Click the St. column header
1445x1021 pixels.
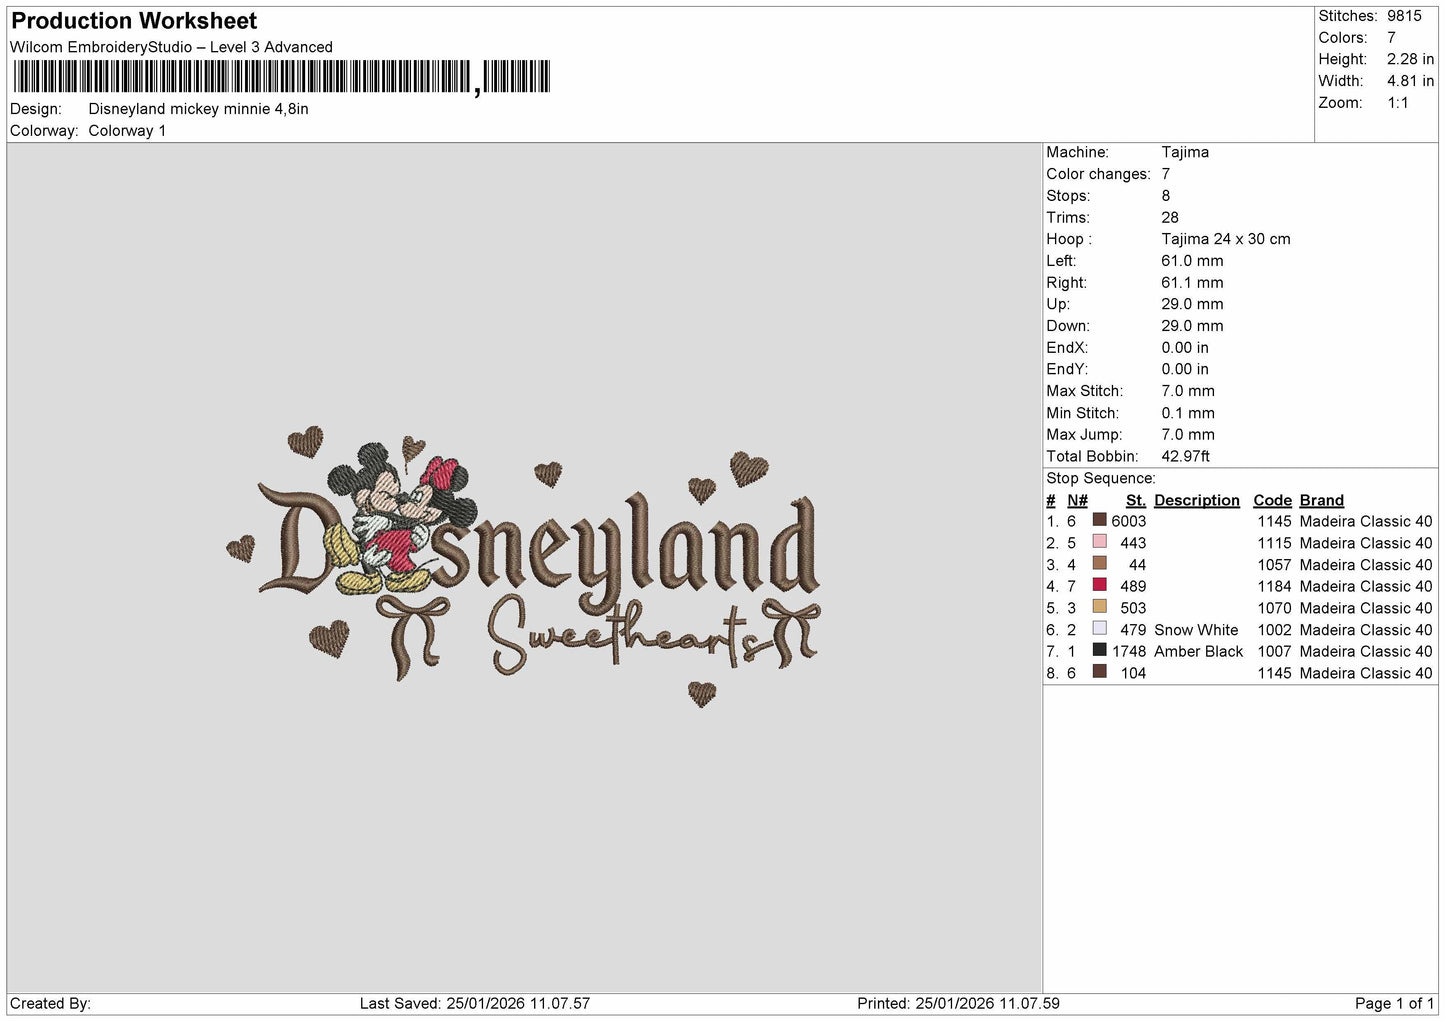pos(1135,500)
